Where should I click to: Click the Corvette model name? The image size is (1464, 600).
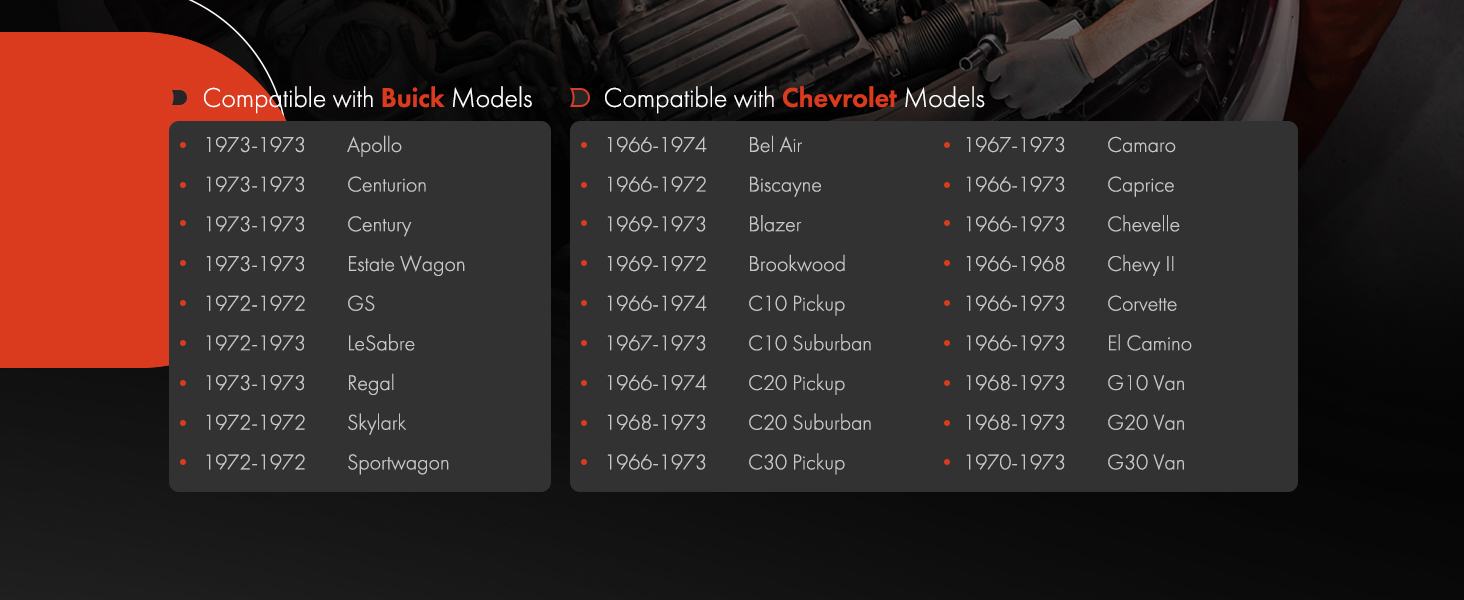point(1142,304)
